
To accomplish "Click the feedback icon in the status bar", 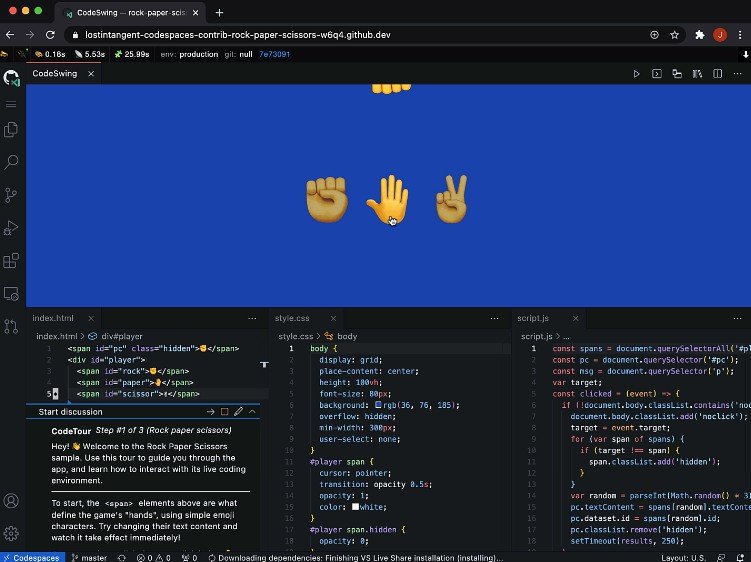I will pyautogui.click(x=721, y=558).
